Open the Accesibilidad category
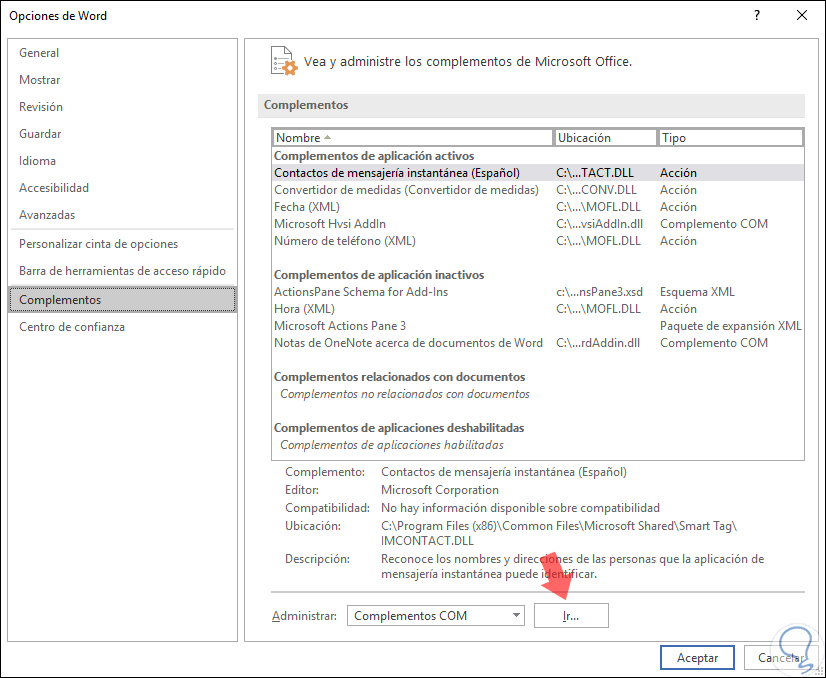 coord(123,188)
